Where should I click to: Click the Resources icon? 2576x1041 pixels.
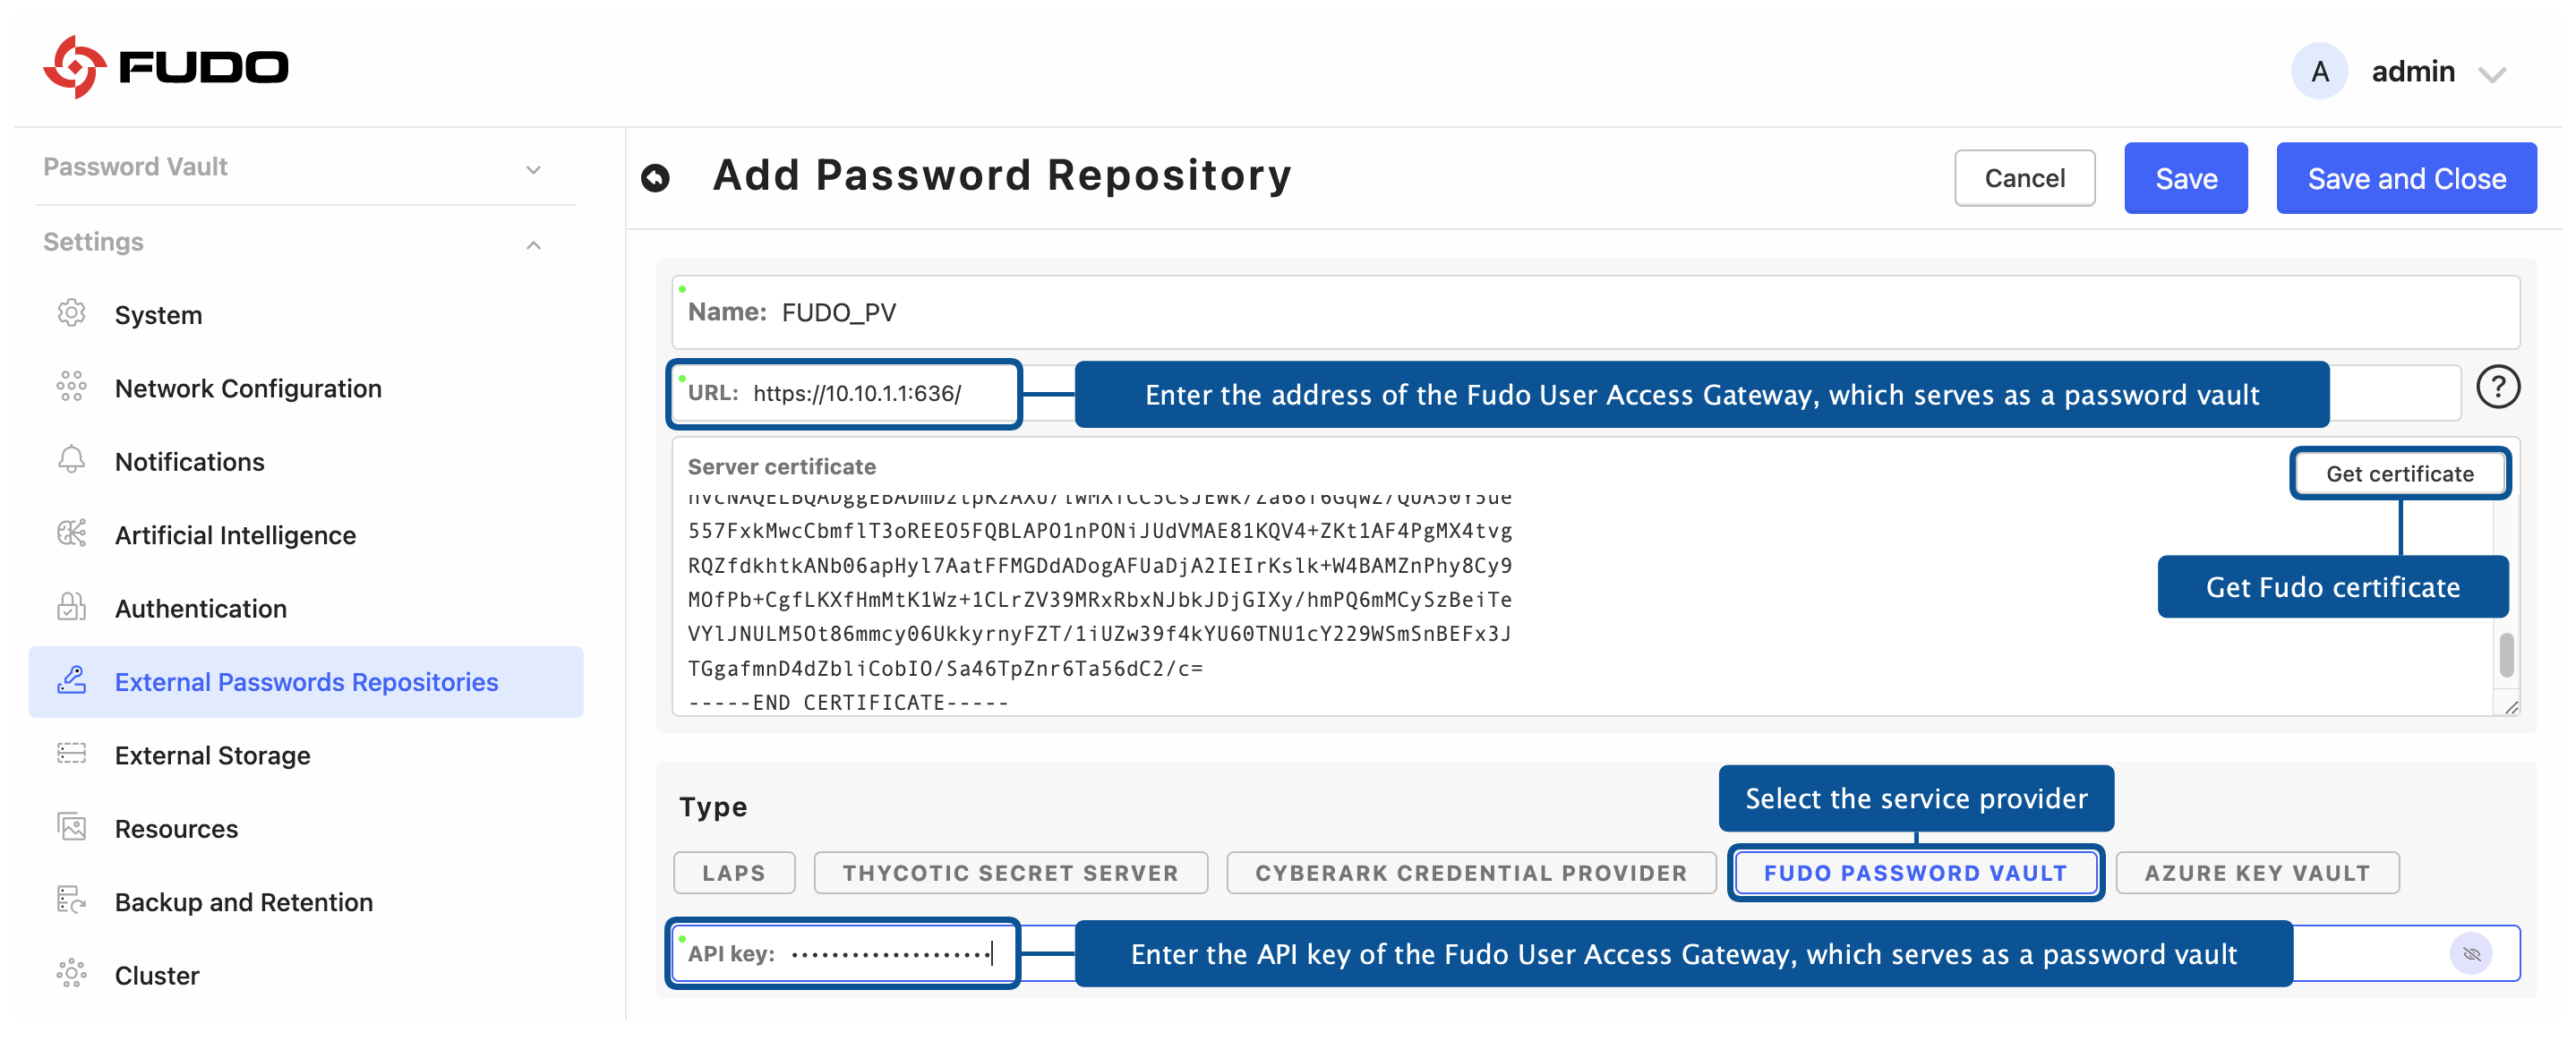point(72,828)
